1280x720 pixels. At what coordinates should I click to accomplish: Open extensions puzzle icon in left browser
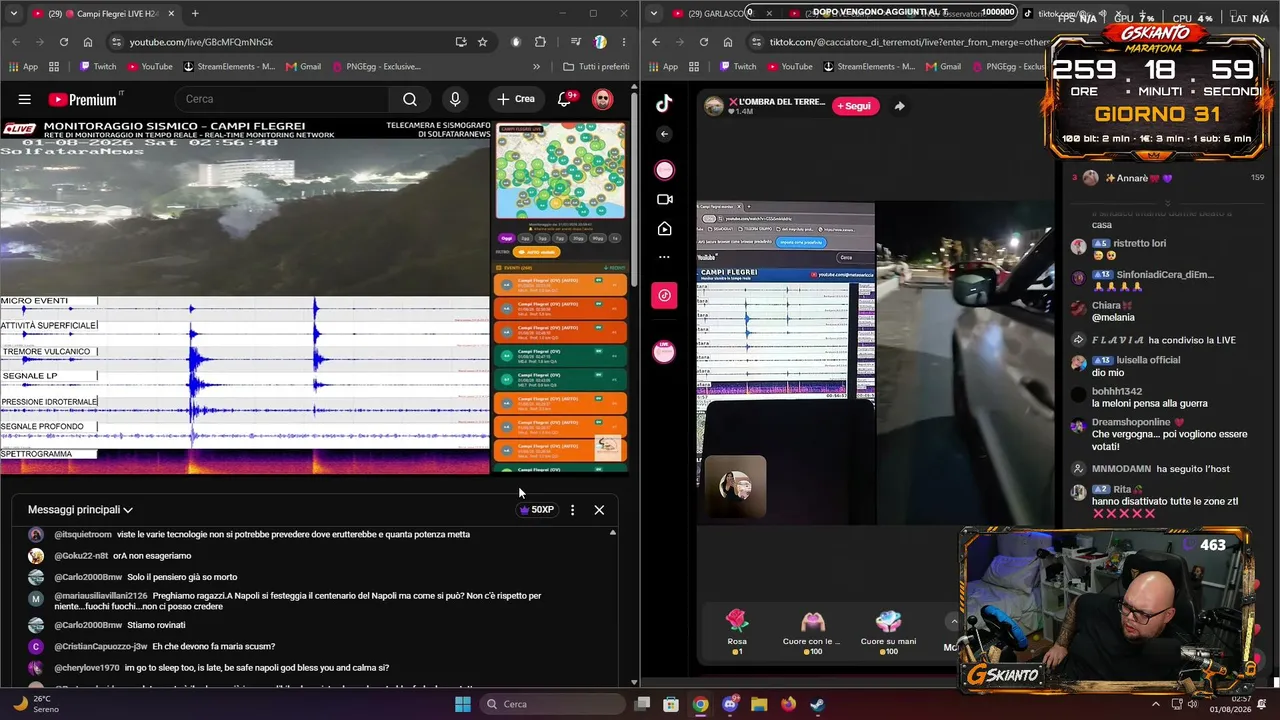541,42
